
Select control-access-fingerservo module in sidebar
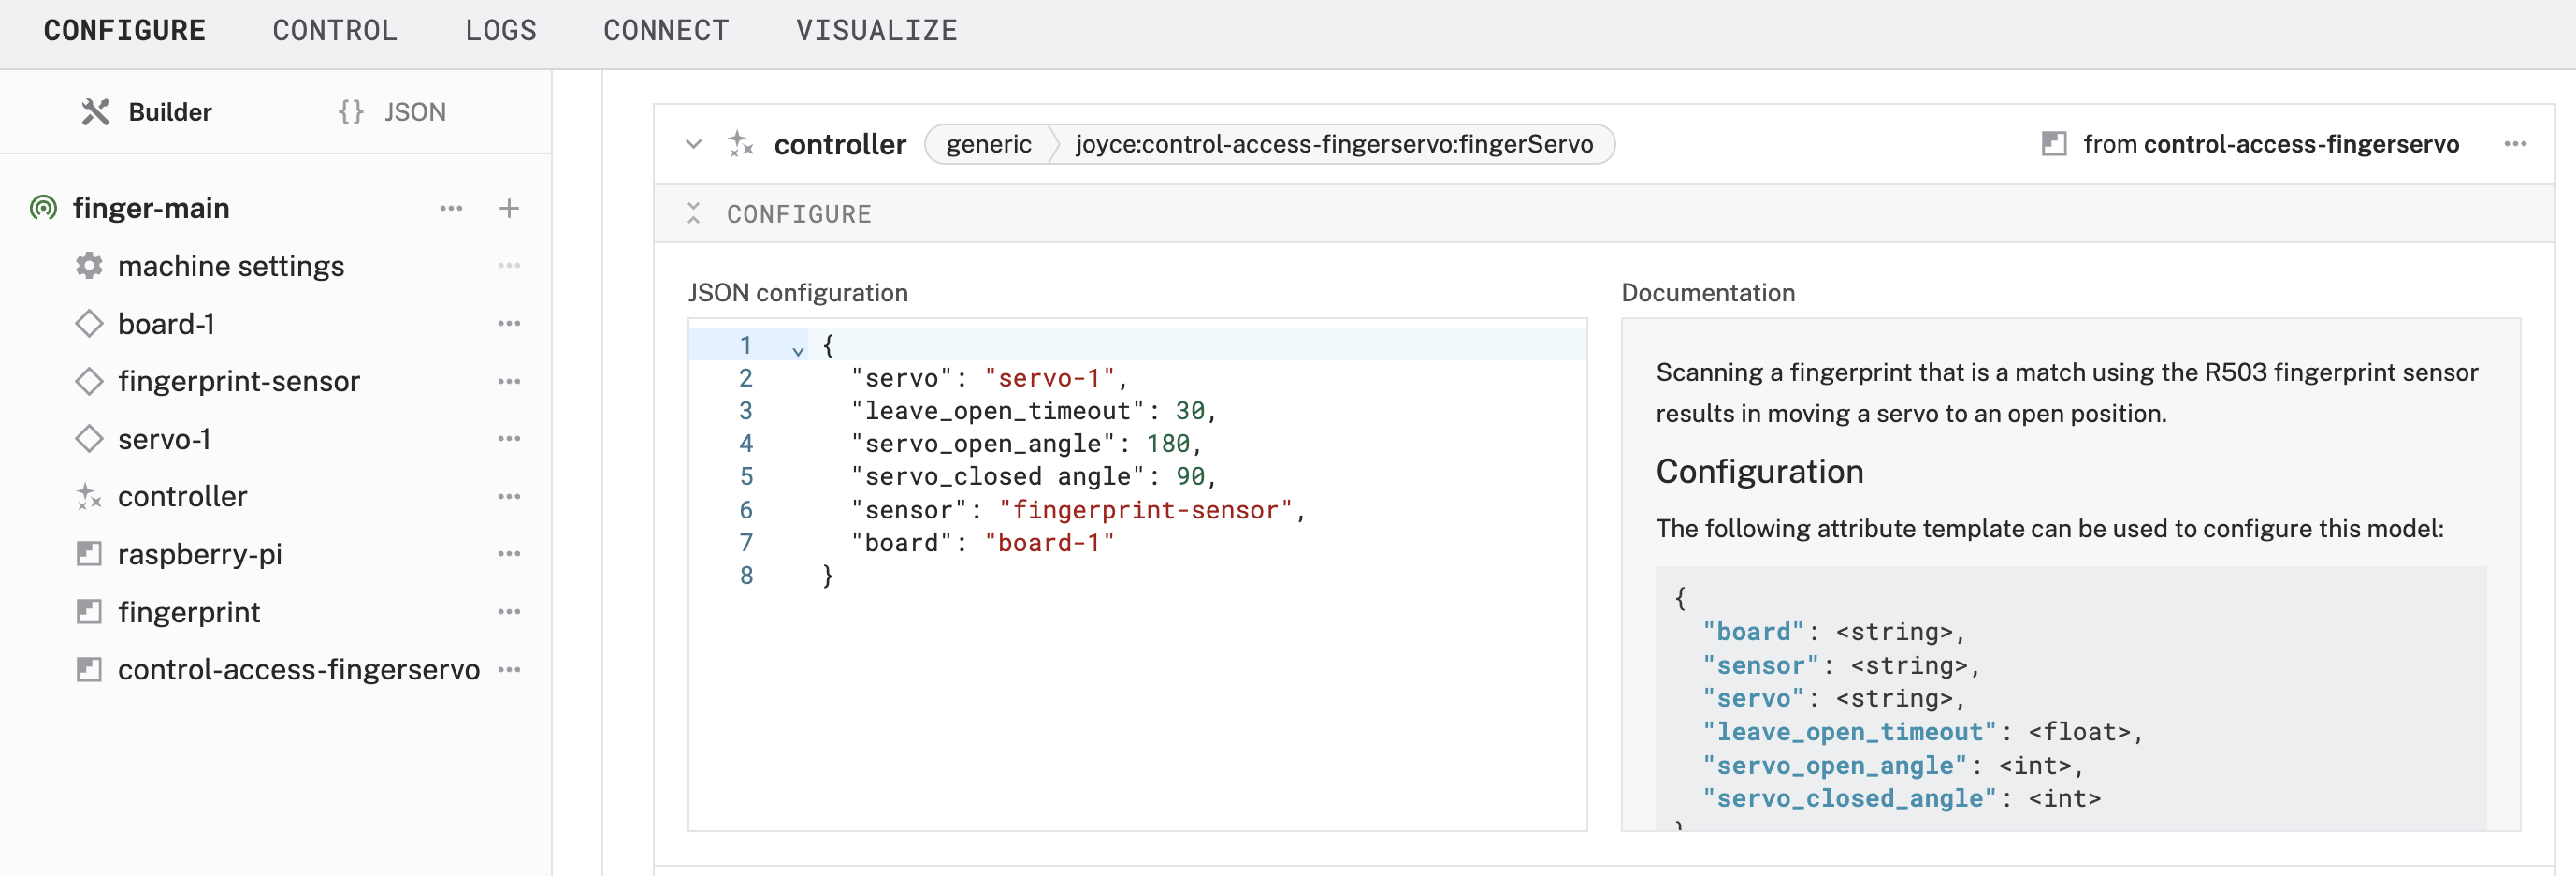298,670
